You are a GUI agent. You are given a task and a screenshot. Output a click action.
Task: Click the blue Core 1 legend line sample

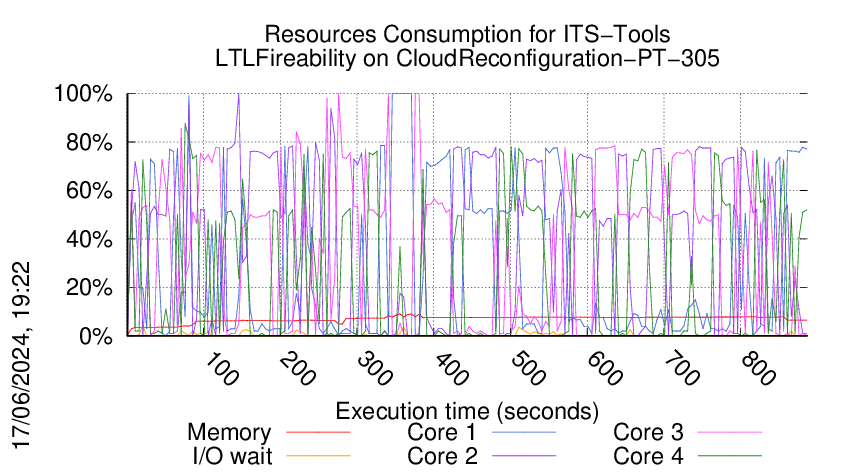[524, 433]
